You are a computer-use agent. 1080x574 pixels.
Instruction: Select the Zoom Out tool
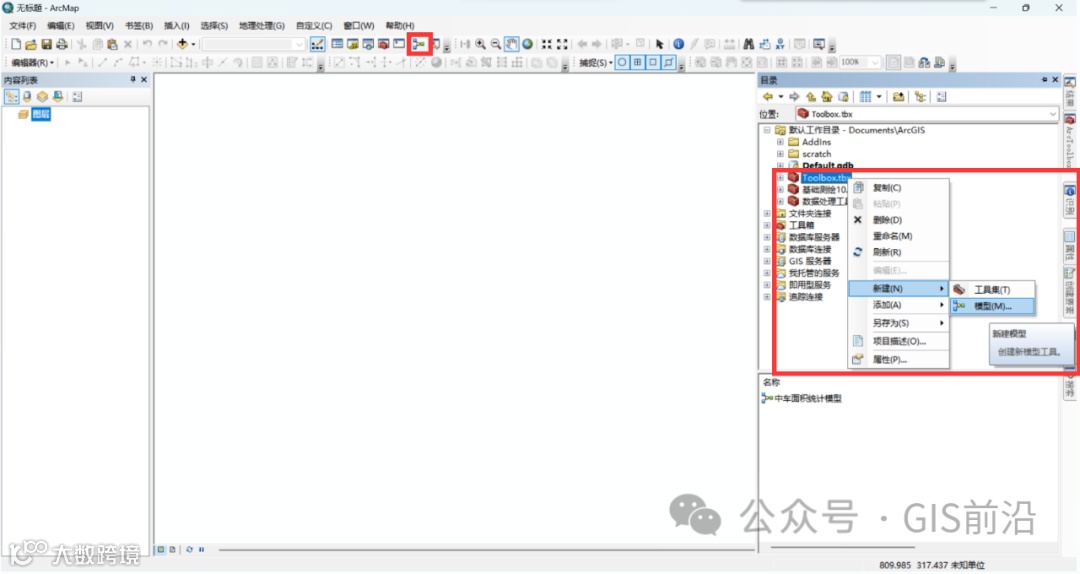pos(496,44)
